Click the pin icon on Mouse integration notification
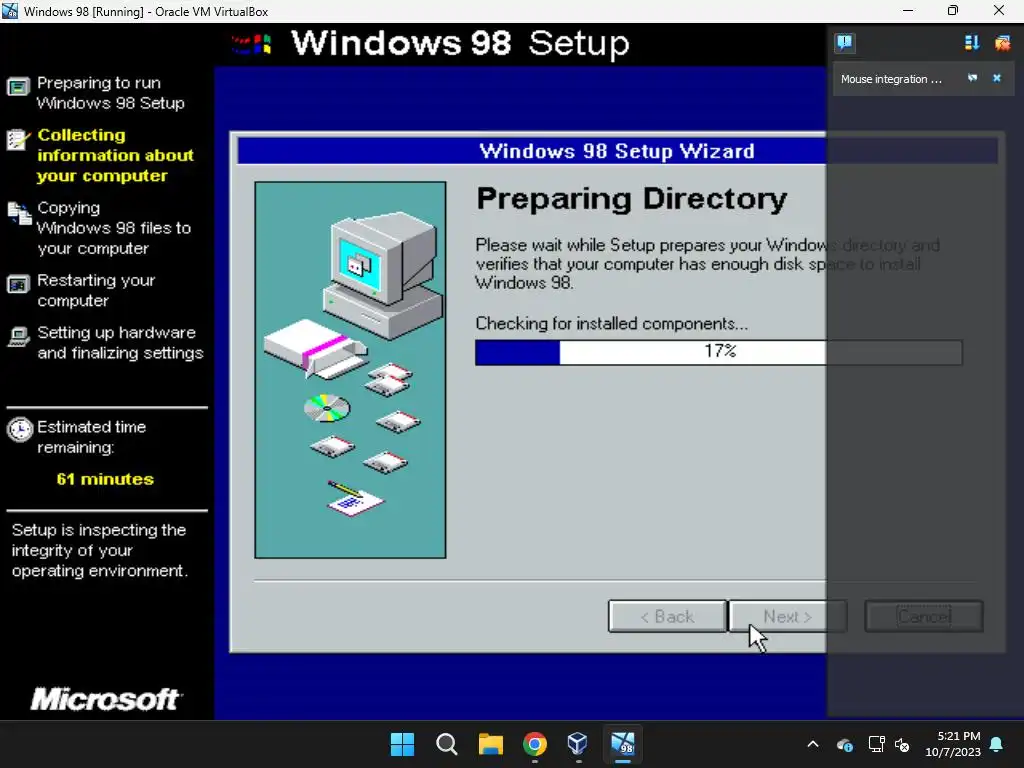 coord(972,78)
